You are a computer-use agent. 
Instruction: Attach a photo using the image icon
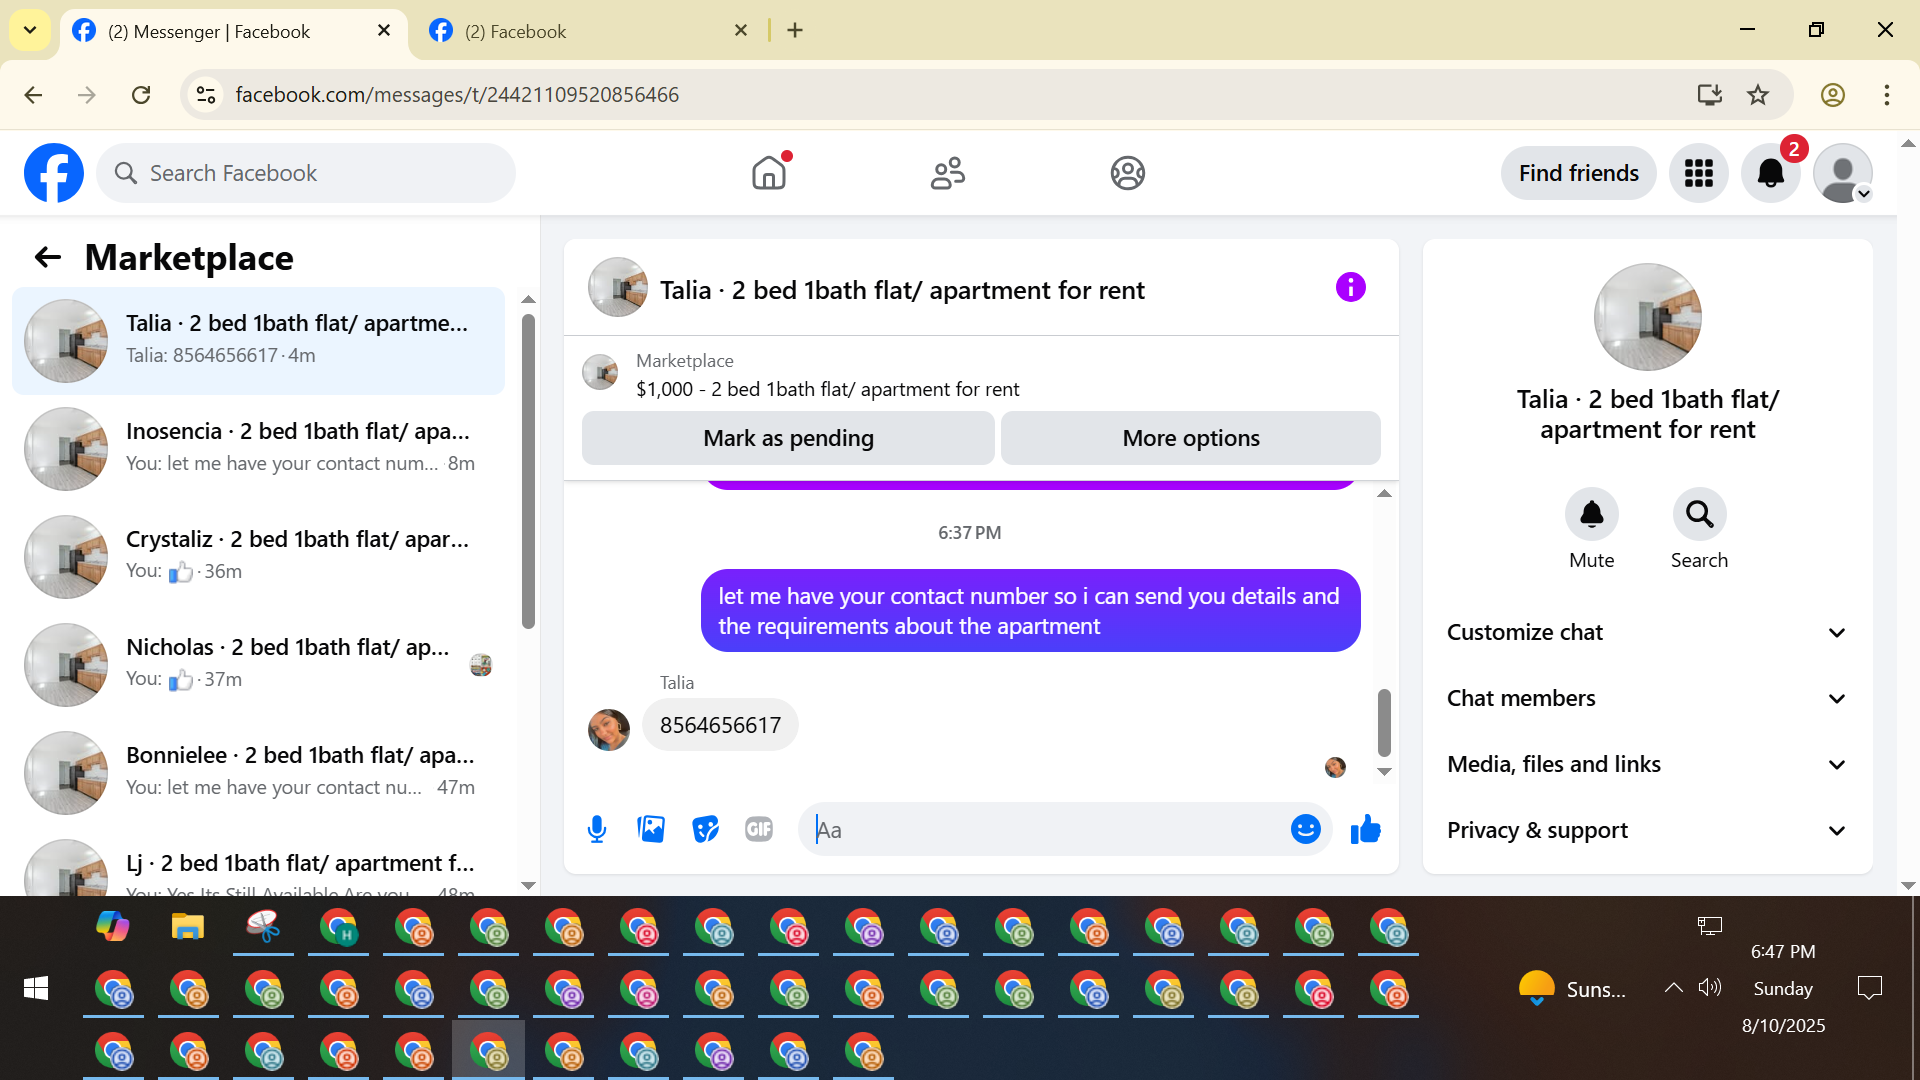(x=651, y=829)
